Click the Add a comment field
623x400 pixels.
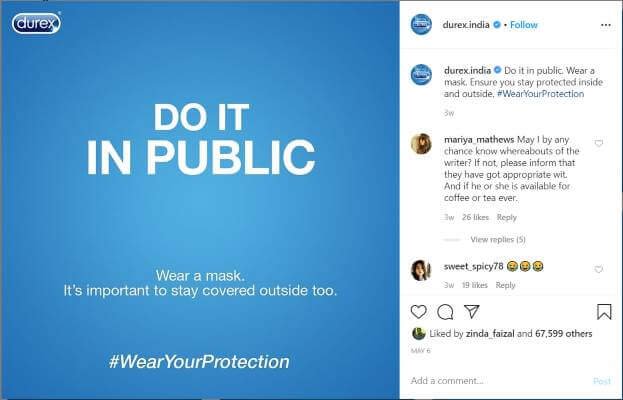tap(501, 381)
